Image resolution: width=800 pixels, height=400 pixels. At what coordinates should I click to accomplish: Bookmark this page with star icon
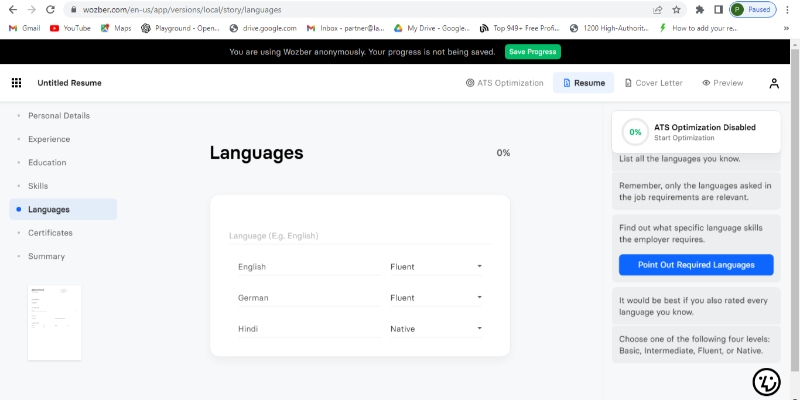(677, 9)
